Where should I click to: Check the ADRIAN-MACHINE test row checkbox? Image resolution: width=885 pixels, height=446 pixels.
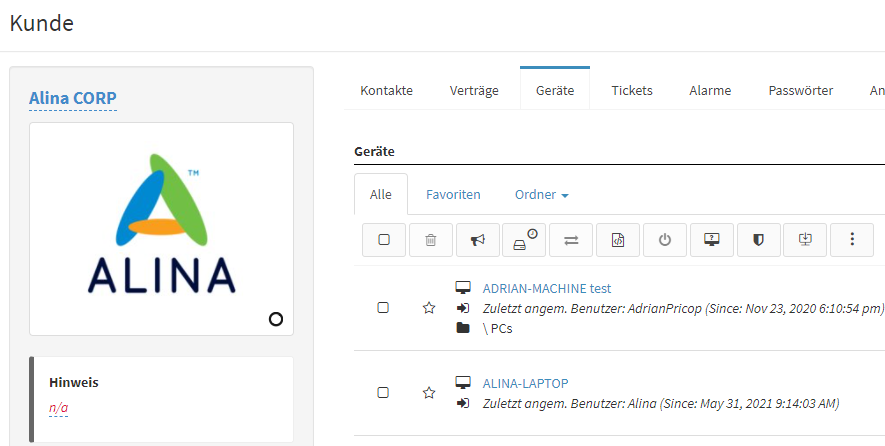[x=383, y=308]
